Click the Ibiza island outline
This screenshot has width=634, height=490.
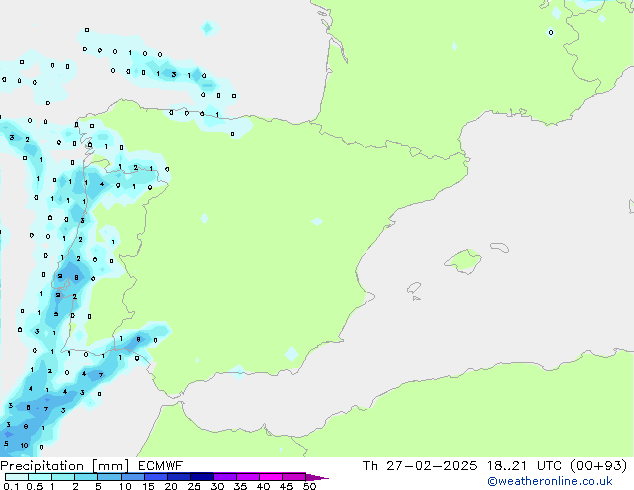414,287
